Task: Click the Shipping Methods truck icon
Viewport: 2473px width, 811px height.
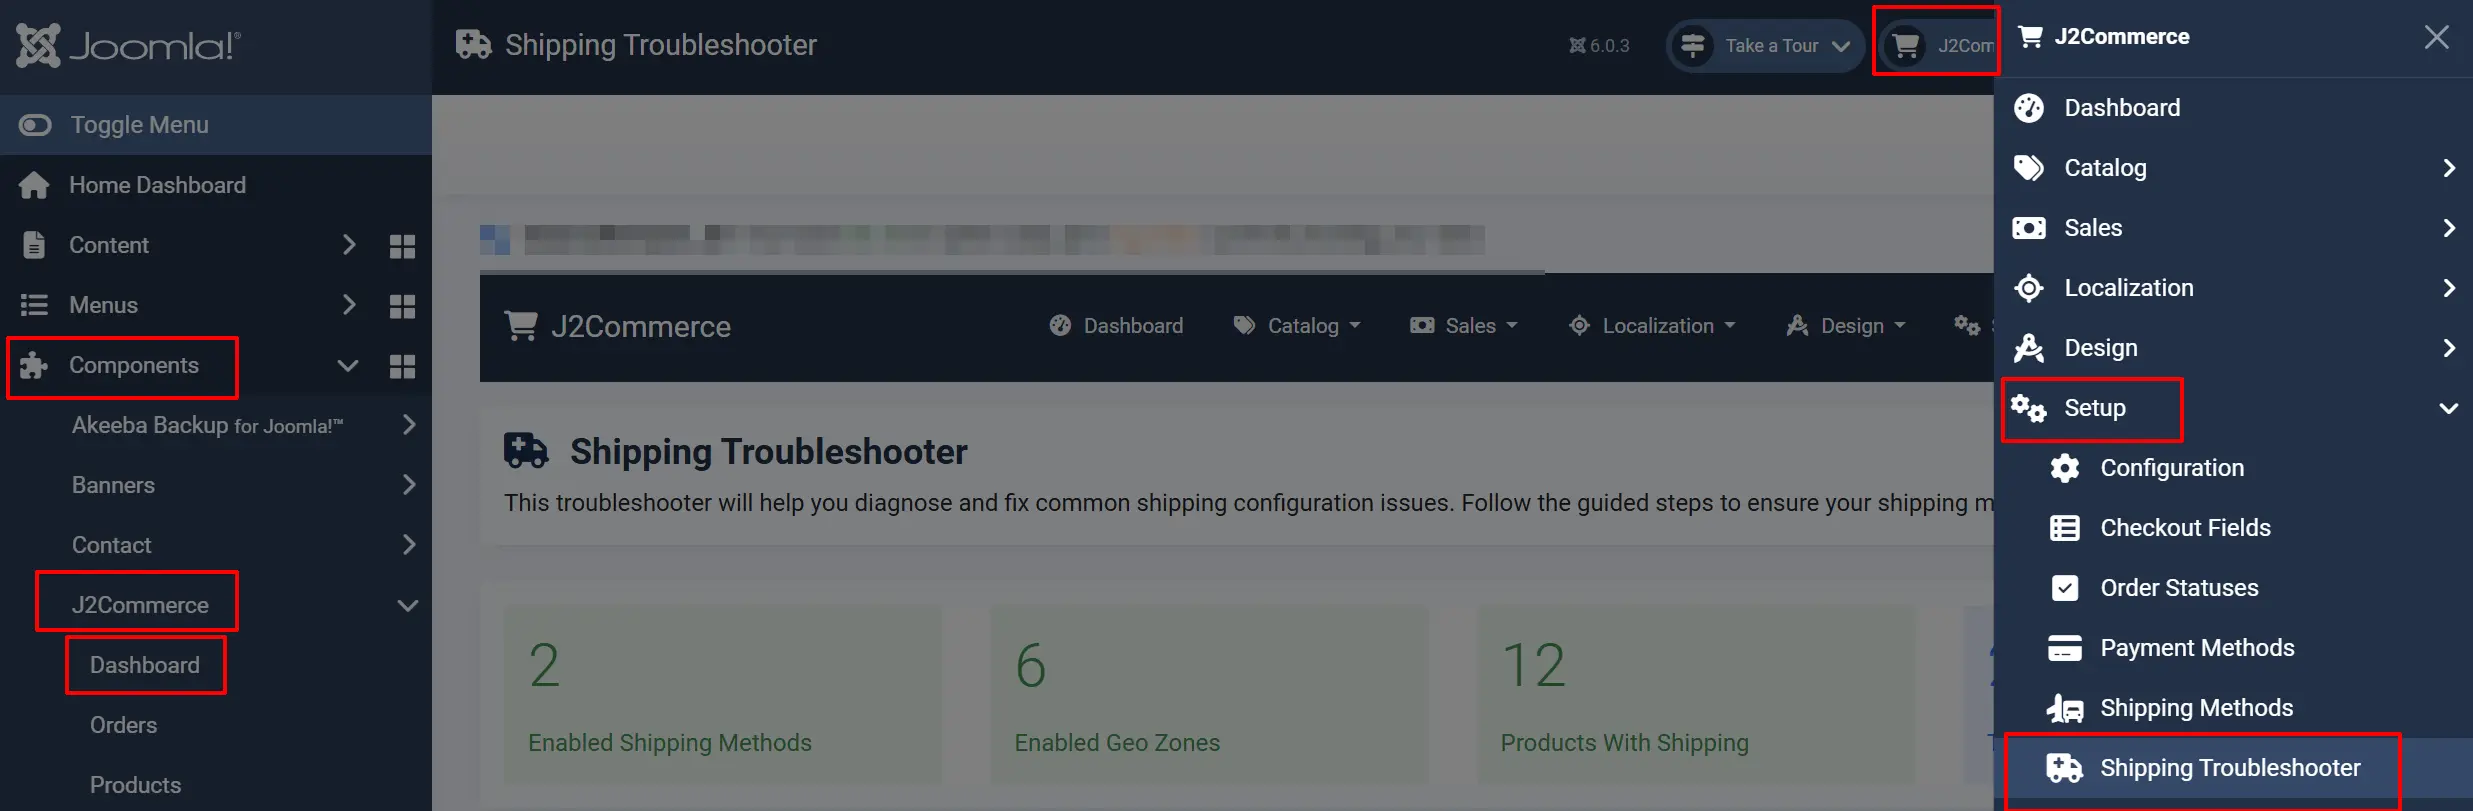Action: (2065, 708)
